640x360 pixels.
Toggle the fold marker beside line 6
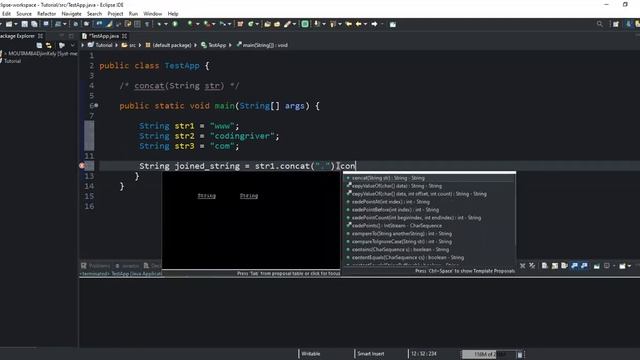tap(96, 106)
